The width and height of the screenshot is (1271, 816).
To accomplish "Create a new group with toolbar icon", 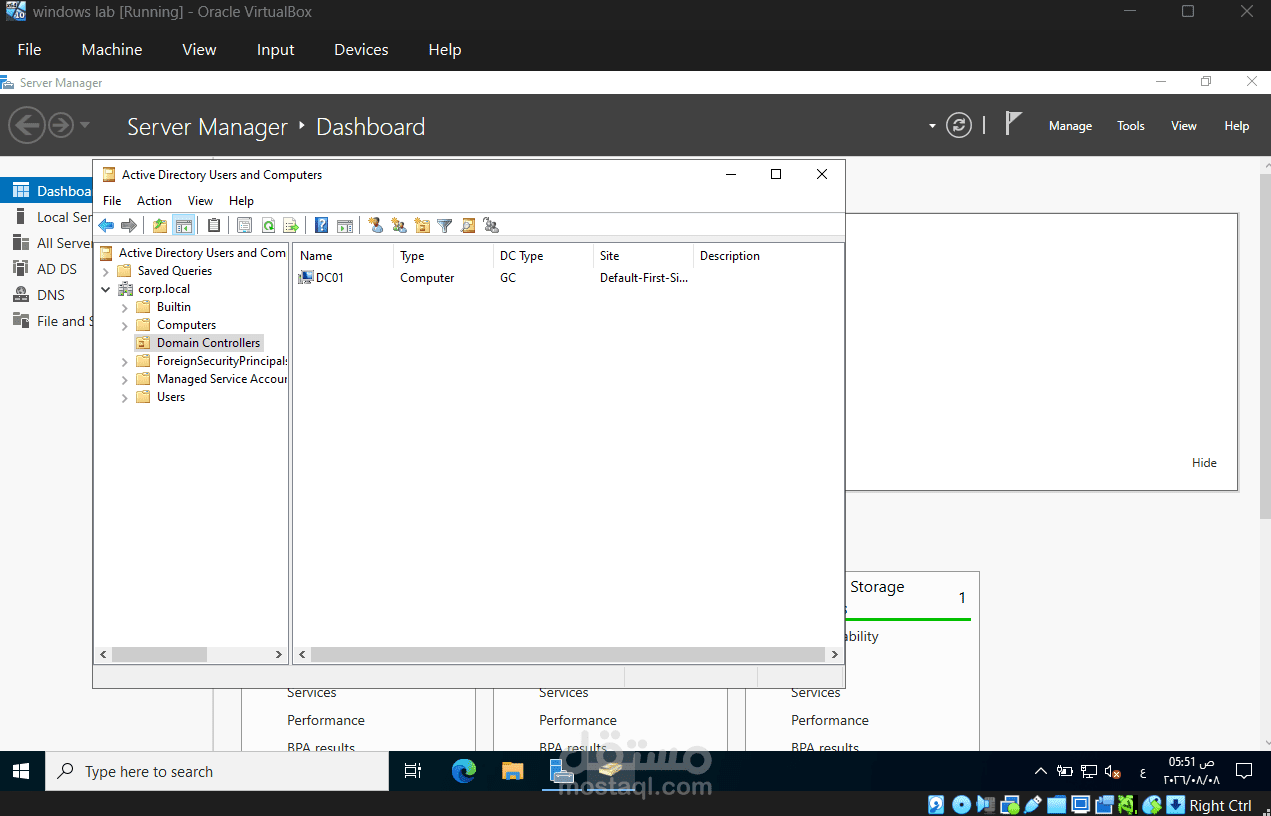I will pos(399,226).
